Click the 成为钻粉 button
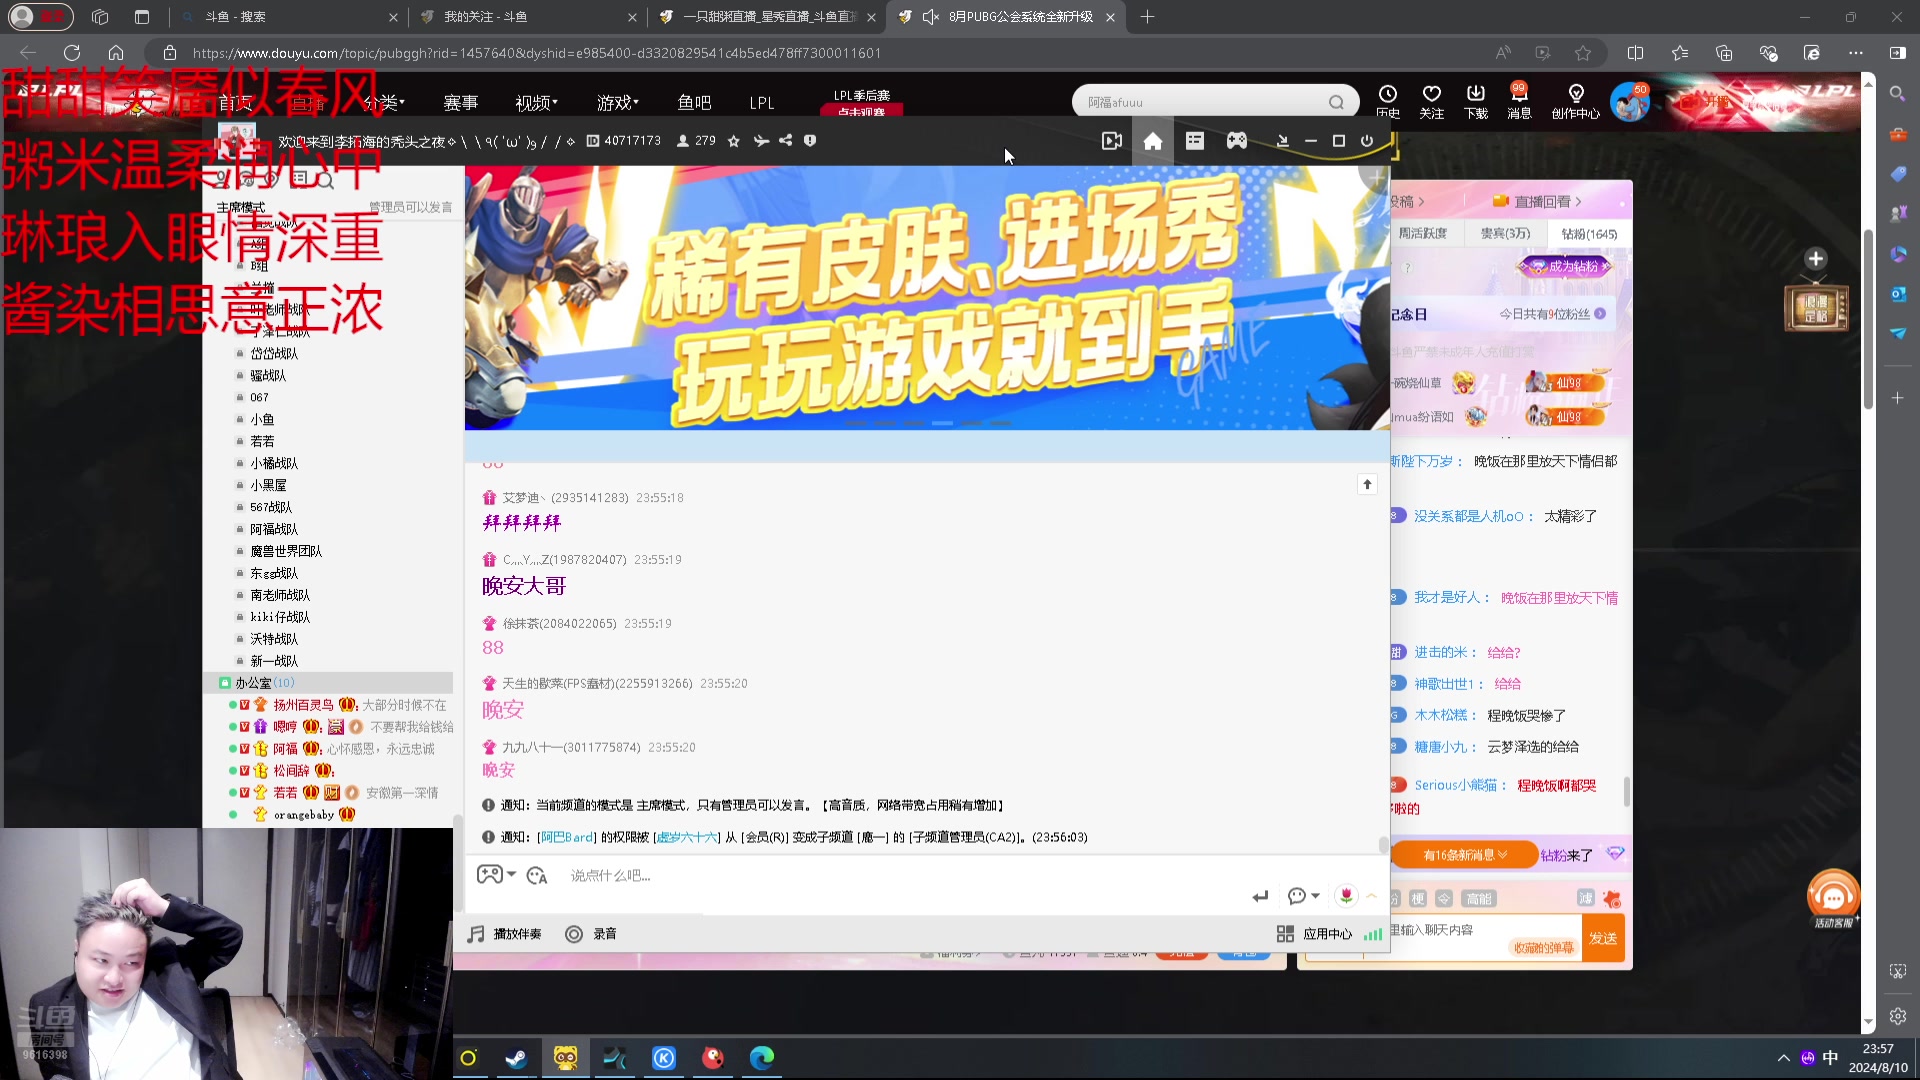The width and height of the screenshot is (1920, 1080). (x=1565, y=266)
